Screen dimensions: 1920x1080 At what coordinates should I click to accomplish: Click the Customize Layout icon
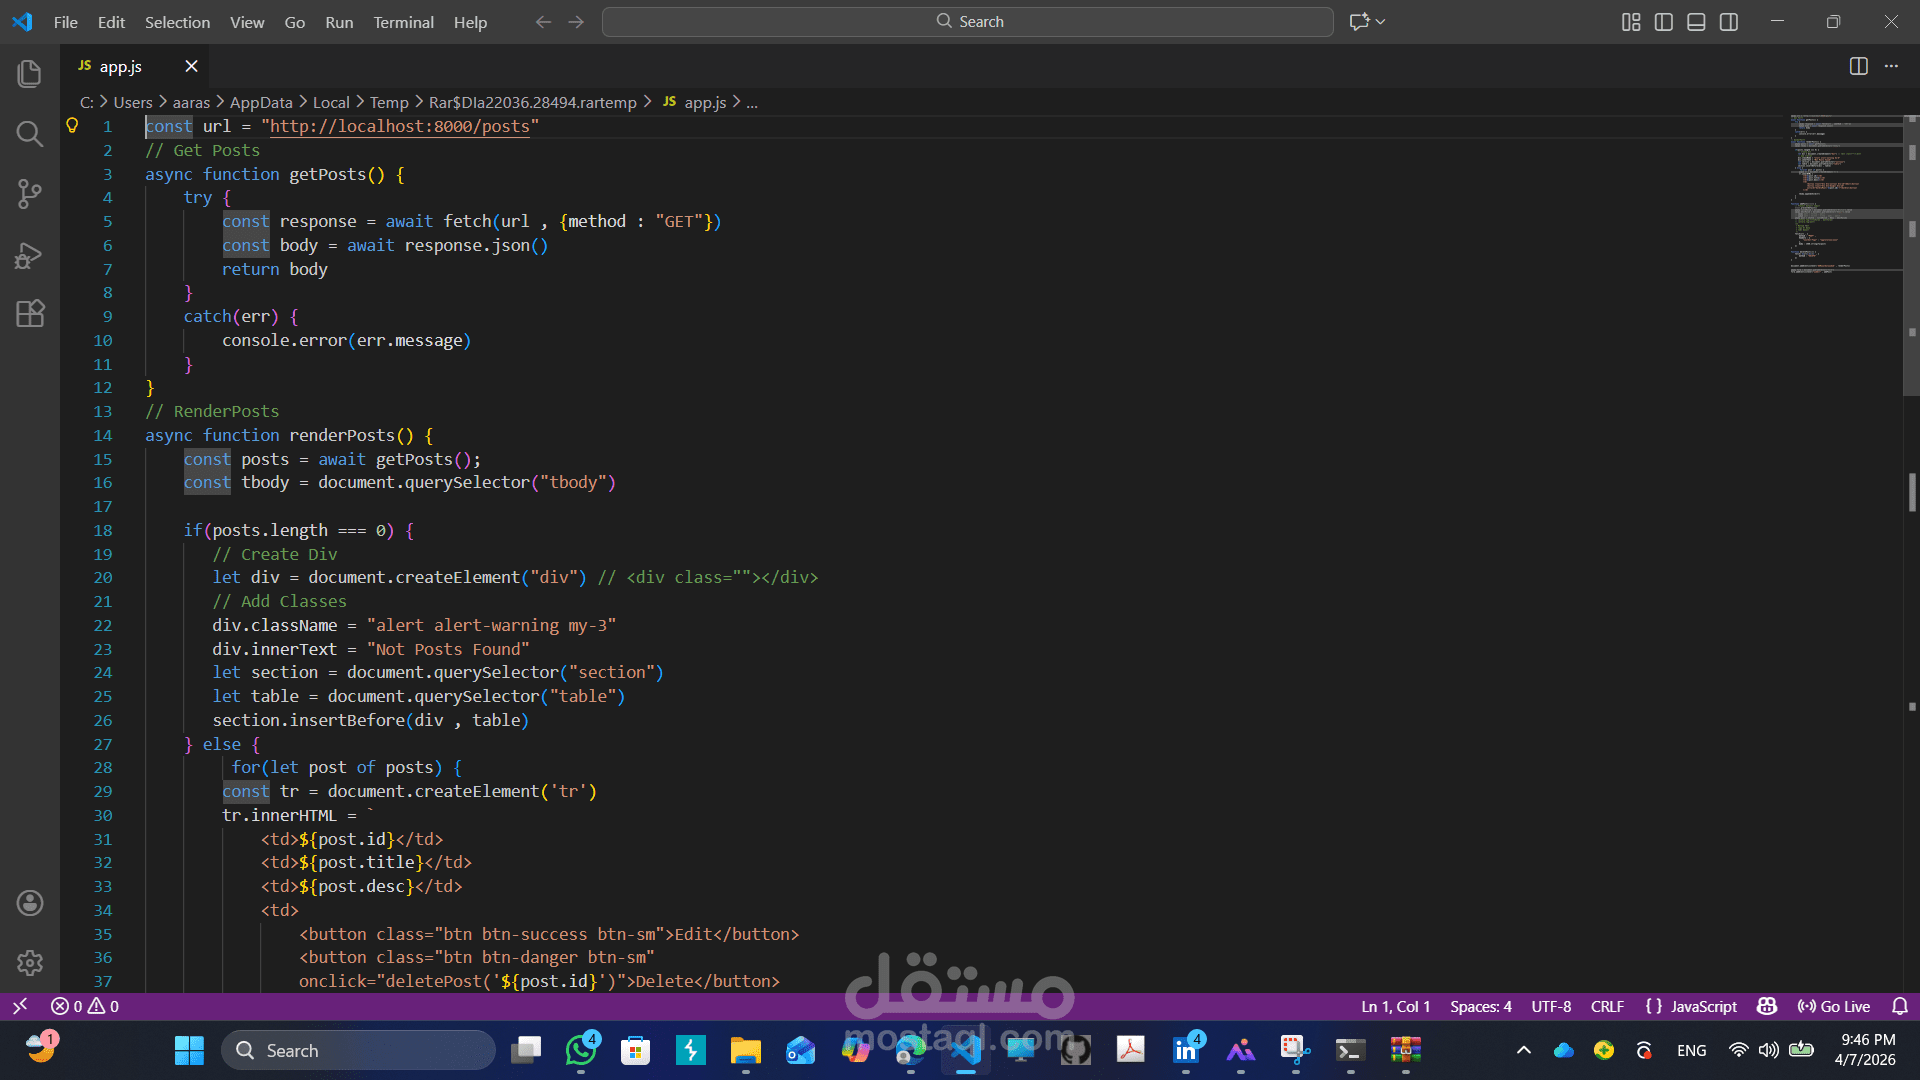pyautogui.click(x=1631, y=22)
